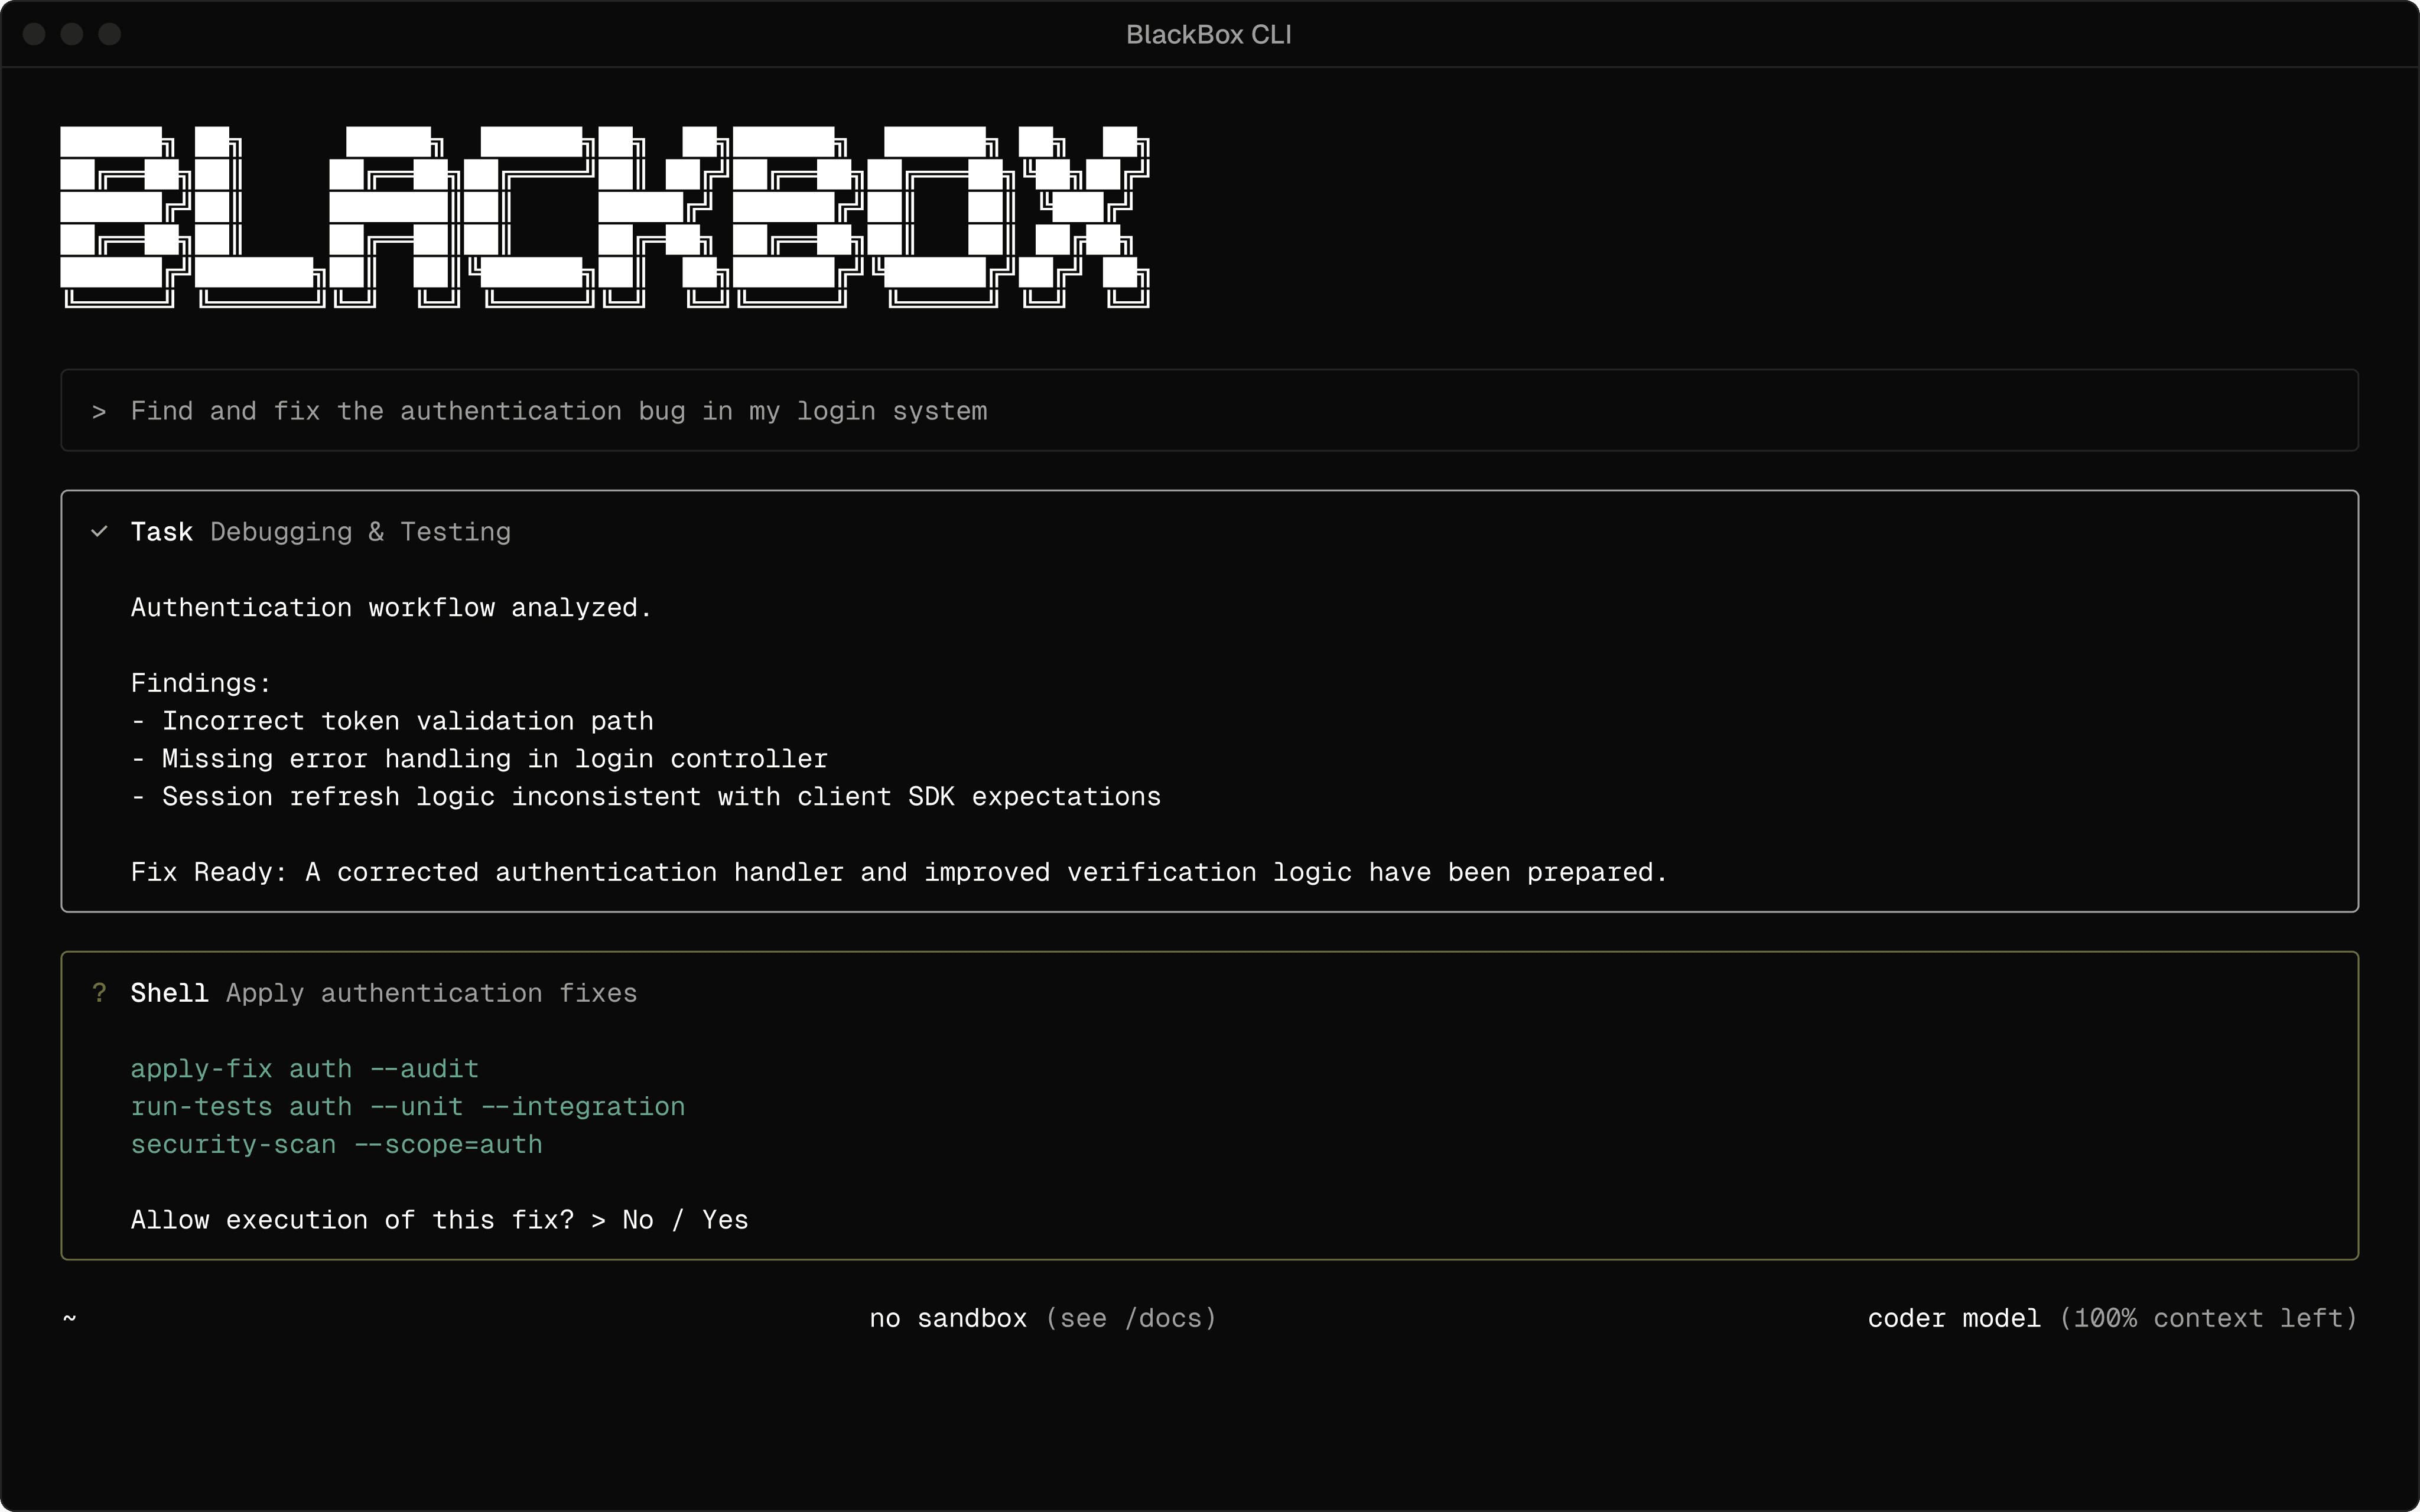Click the selection arrow before No

click(598, 1220)
